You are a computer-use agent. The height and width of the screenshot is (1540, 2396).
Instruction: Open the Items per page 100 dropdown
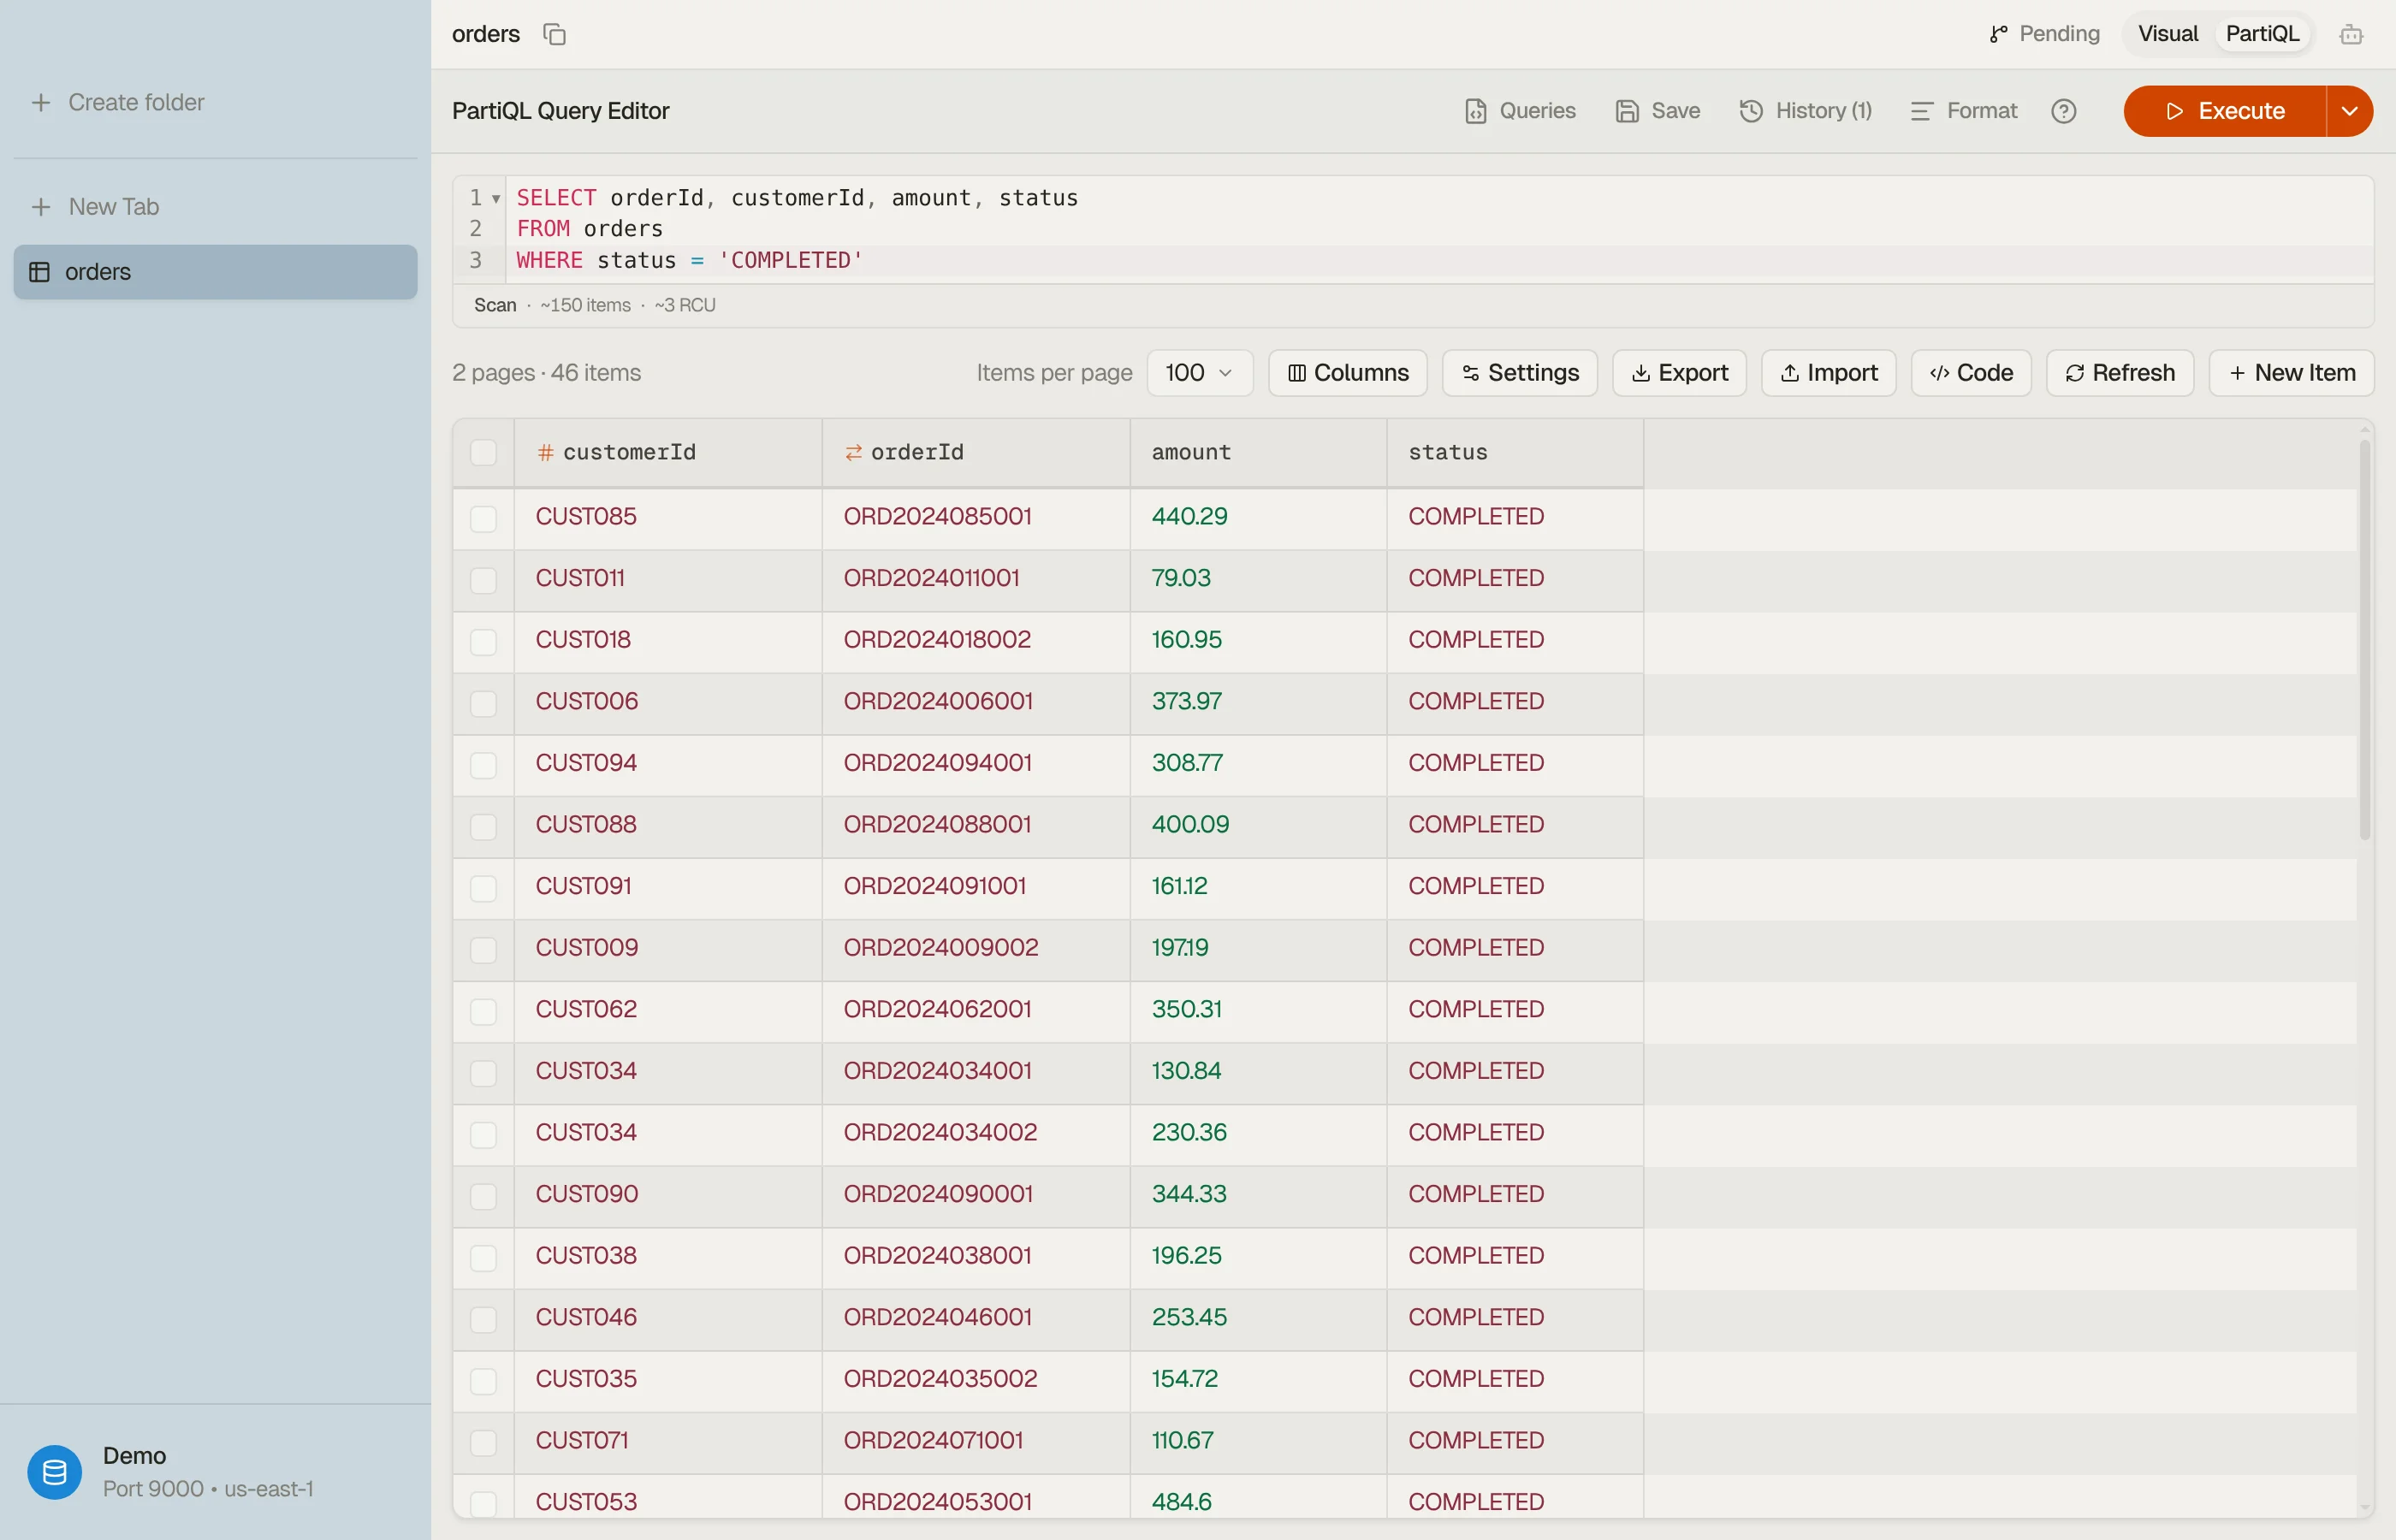[1199, 373]
